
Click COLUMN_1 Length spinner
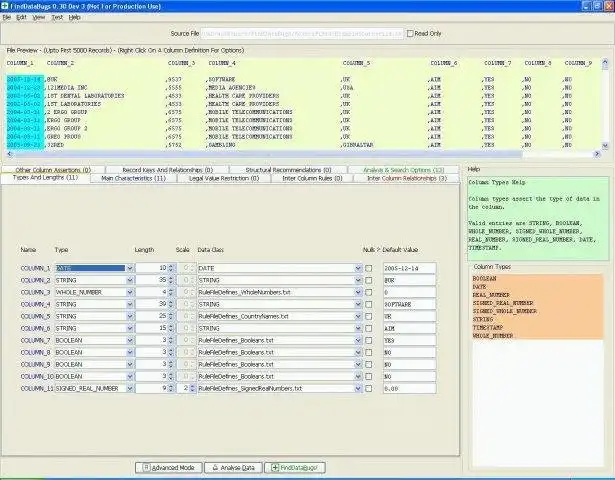(155, 268)
